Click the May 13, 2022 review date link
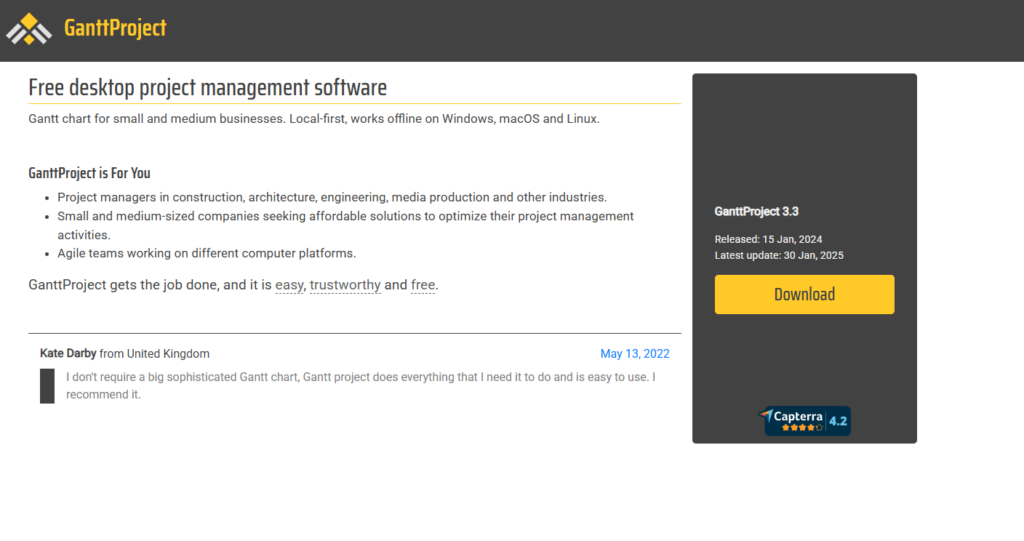Viewport: 1024px width, 541px height. point(635,354)
